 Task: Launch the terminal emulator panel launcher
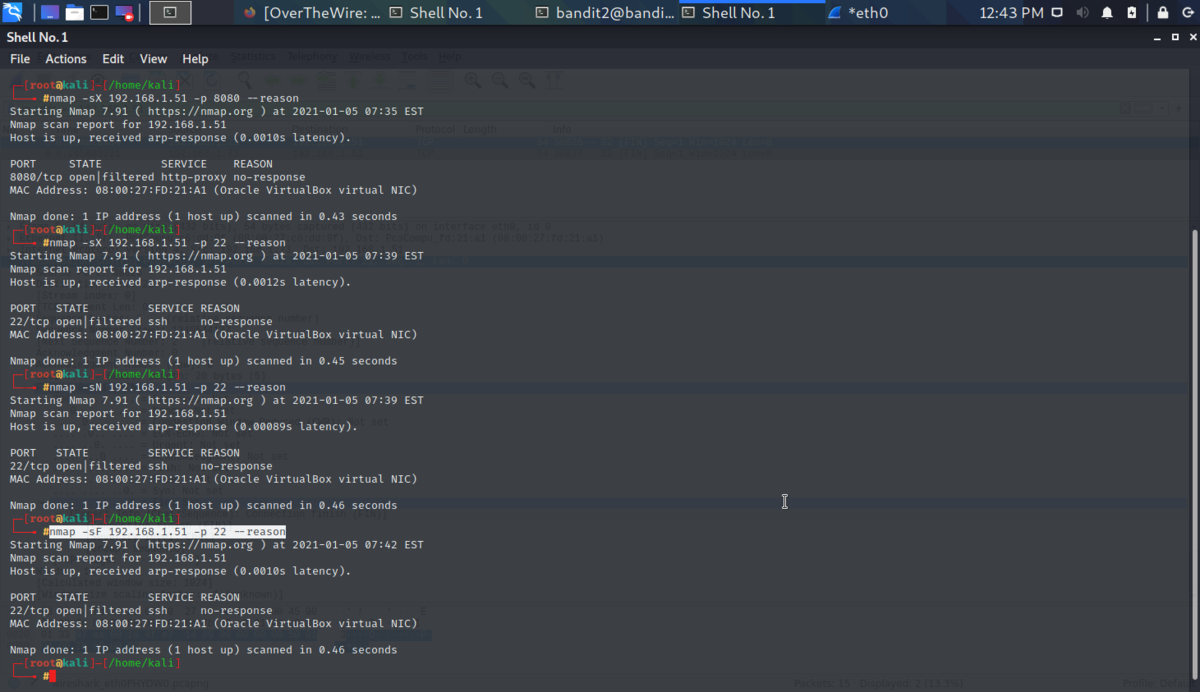(99, 13)
